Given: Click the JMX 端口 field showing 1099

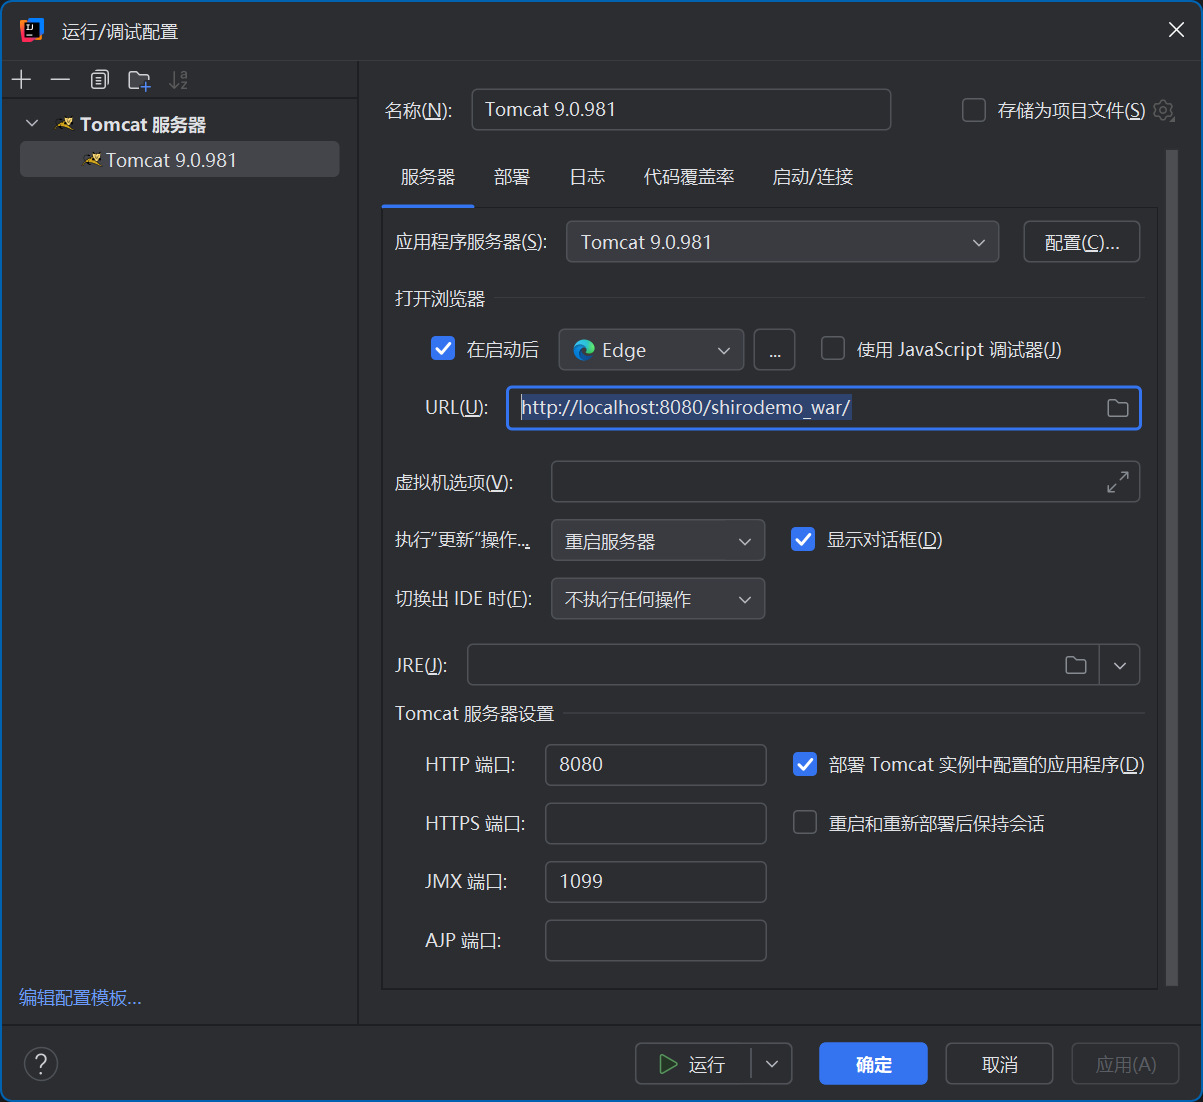Looking at the screenshot, I should click(656, 882).
